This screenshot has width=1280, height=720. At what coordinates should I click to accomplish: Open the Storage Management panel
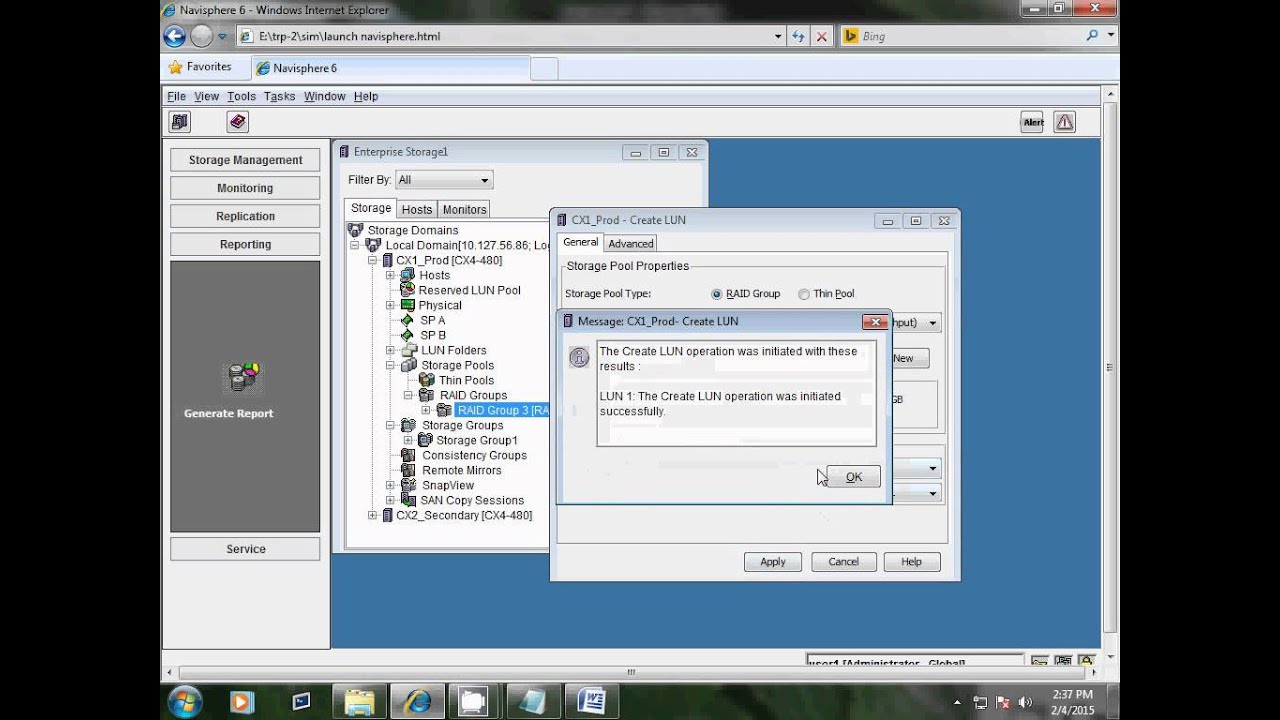click(x=245, y=160)
